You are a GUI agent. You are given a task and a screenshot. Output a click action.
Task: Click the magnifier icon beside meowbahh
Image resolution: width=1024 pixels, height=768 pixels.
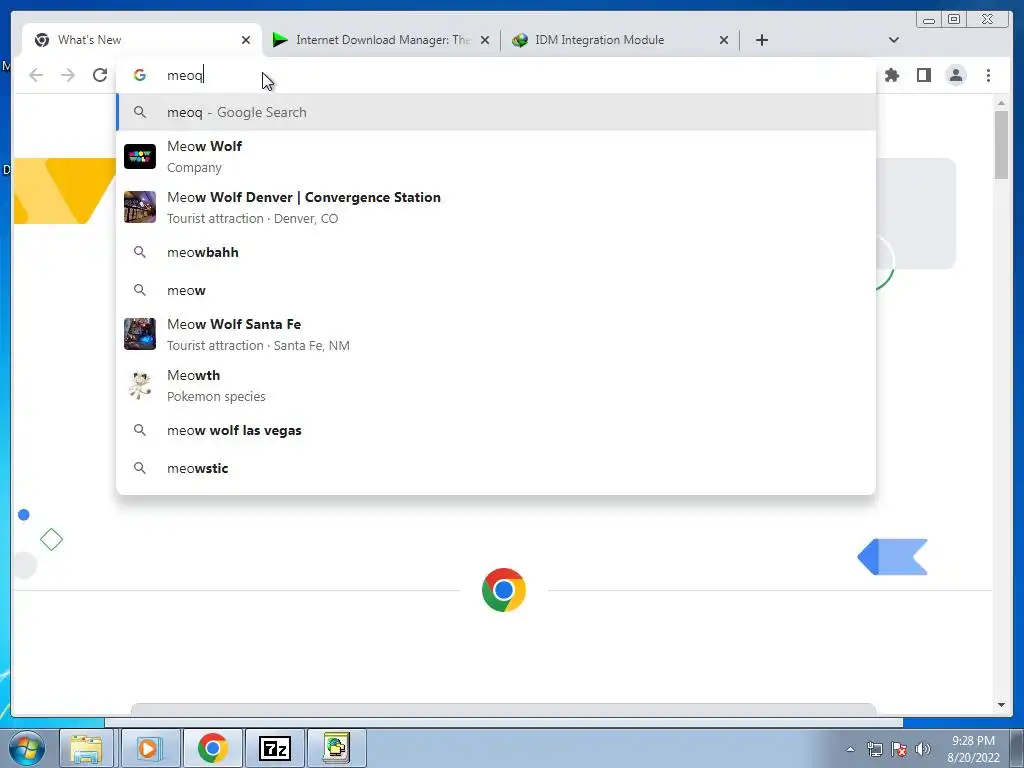point(140,252)
